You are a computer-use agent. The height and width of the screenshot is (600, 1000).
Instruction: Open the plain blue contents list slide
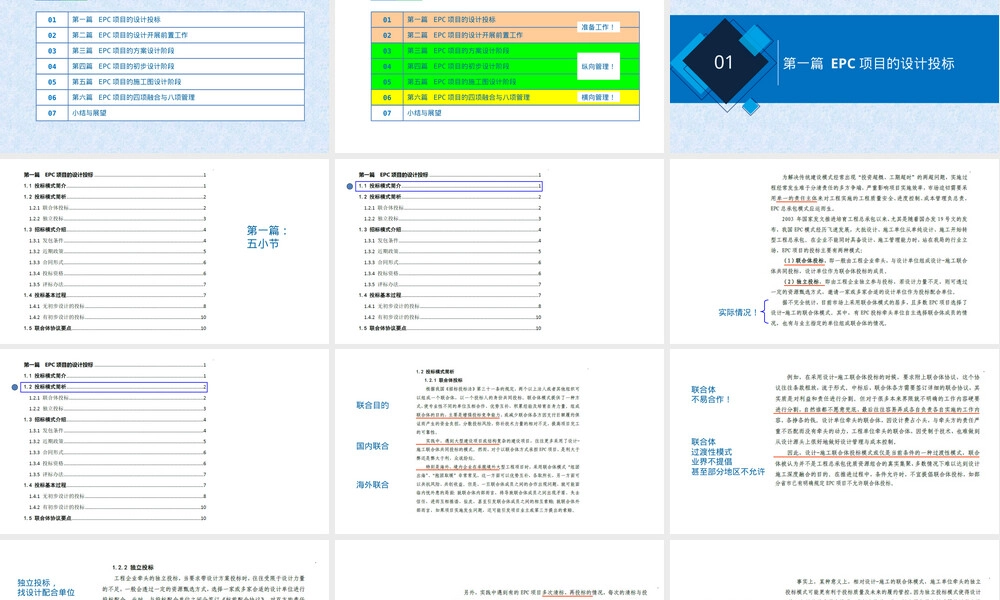pos(165,76)
